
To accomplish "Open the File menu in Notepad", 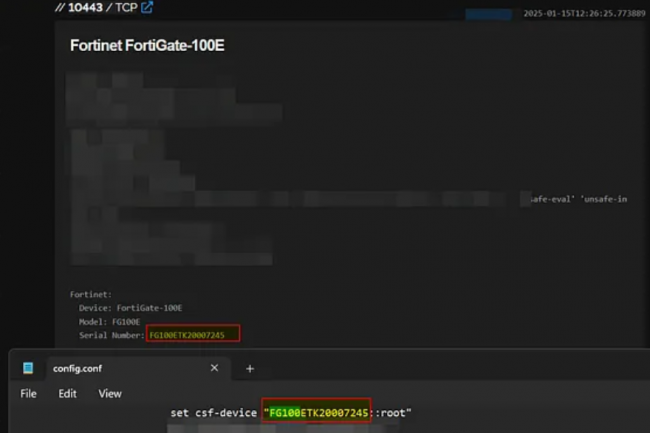I will click(x=28, y=394).
